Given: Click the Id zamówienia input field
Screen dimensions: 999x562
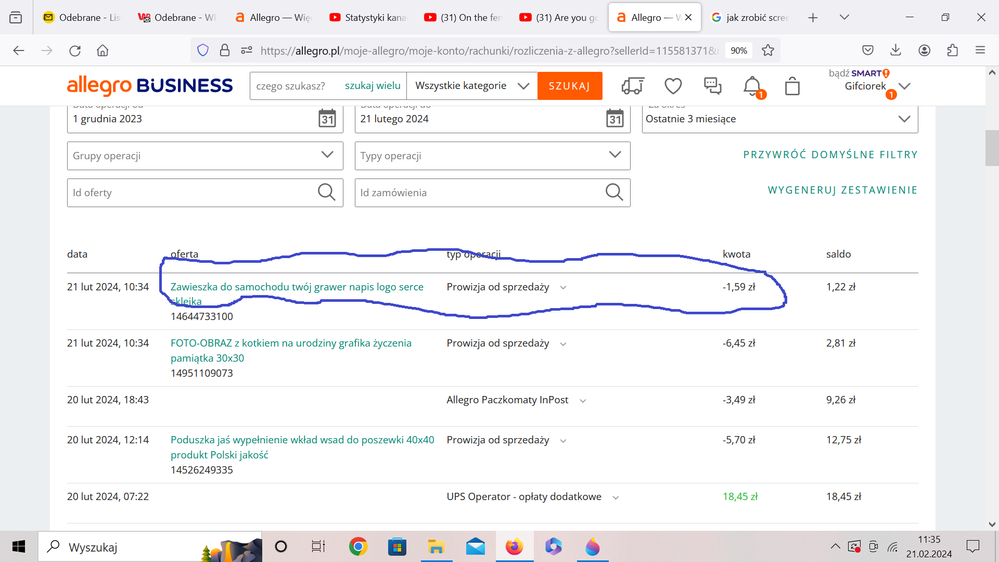Looking at the screenshot, I should [478, 192].
